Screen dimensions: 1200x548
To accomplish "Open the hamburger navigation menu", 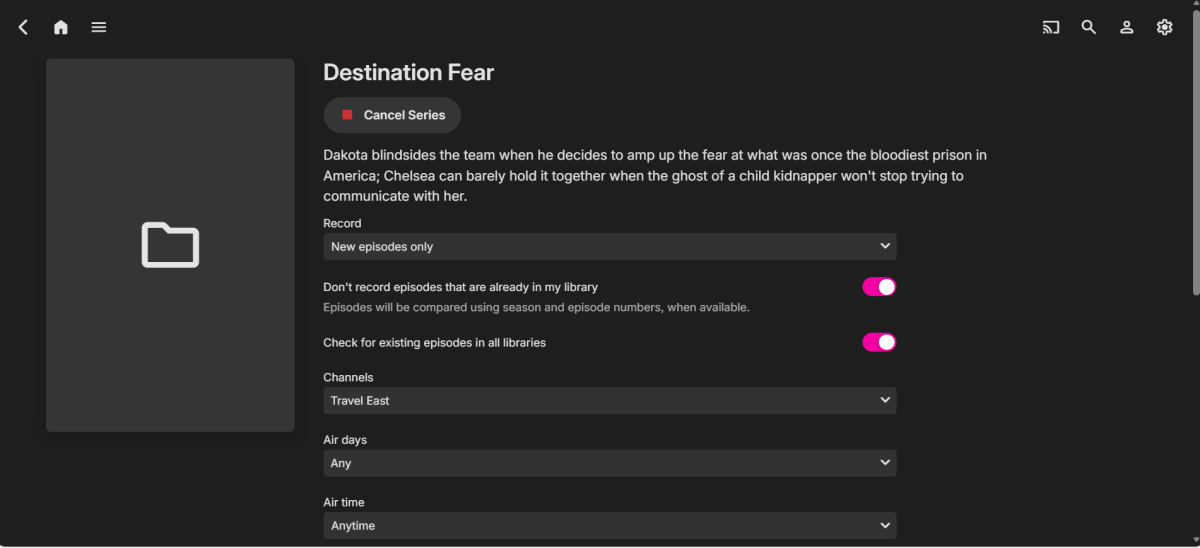I will [99, 27].
